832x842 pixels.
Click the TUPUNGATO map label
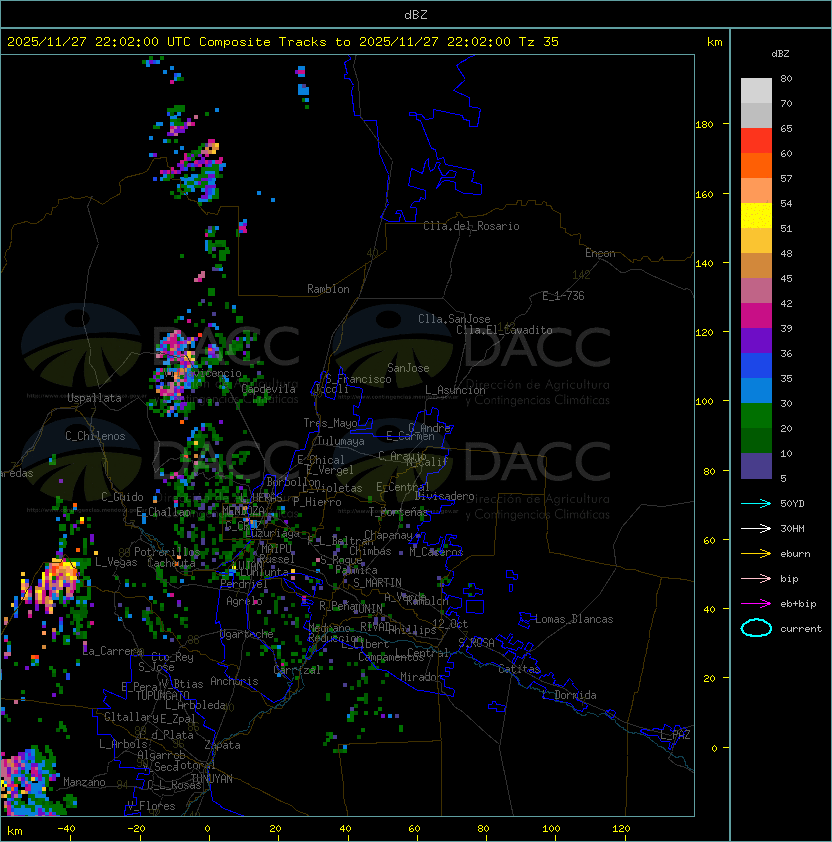(162, 696)
